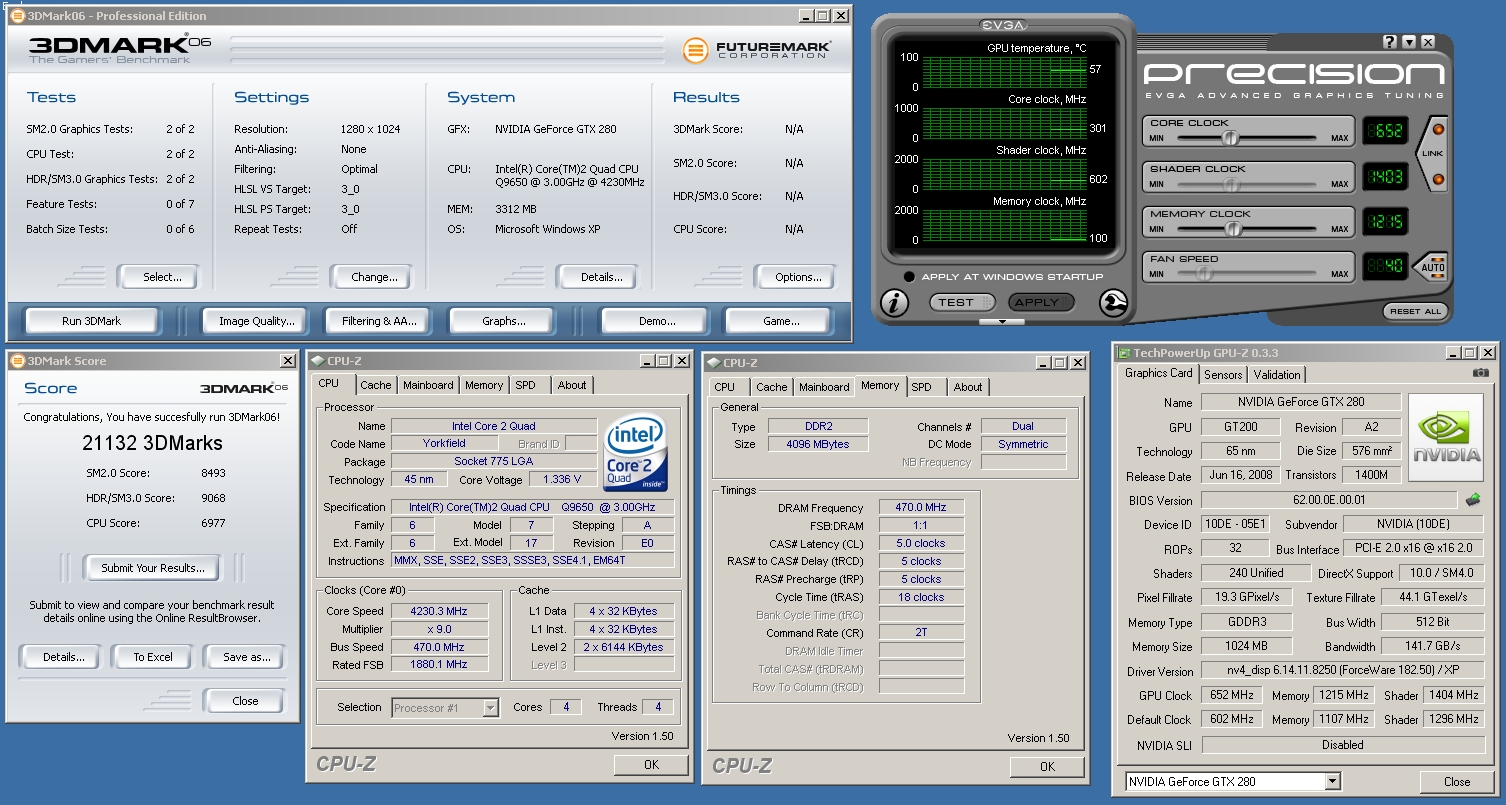Click Details... in 3DMark Score window
1506x805 pixels.
click(63, 657)
